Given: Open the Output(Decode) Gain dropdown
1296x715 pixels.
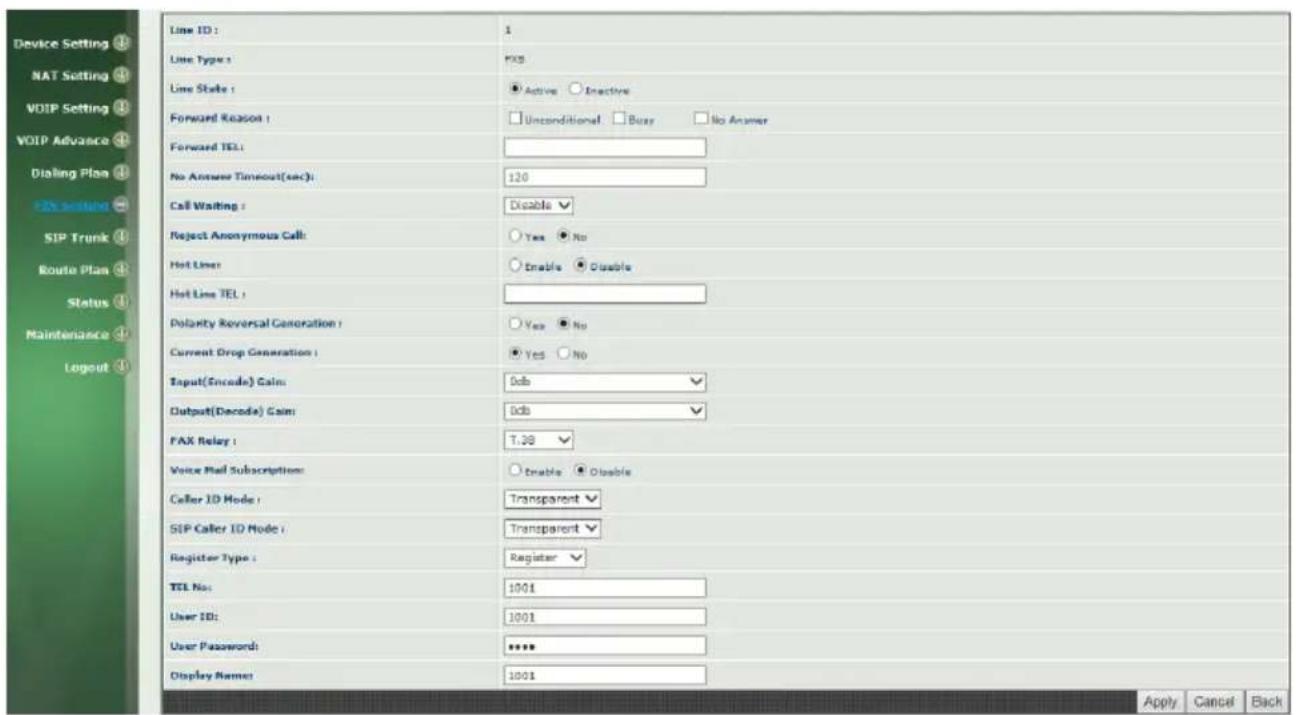Looking at the screenshot, I should [606, 411].
